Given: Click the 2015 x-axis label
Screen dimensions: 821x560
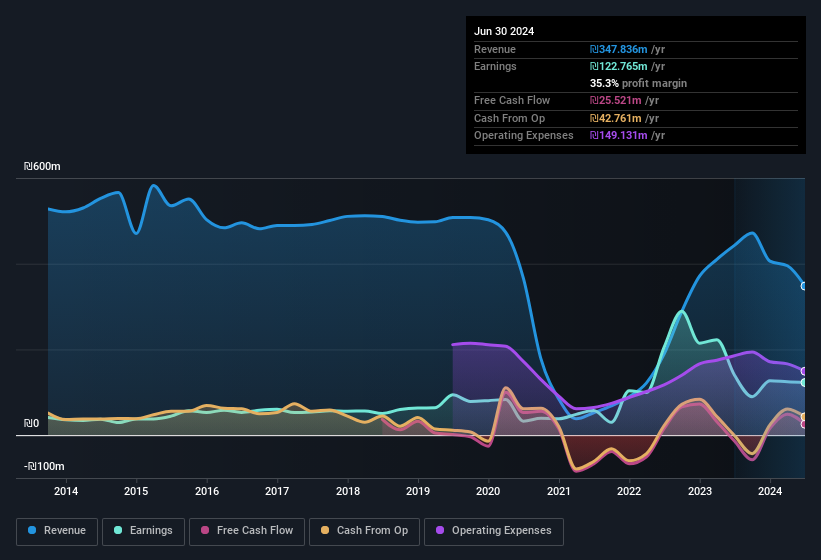Looking at the screenshot, I should tap(136, 491).
